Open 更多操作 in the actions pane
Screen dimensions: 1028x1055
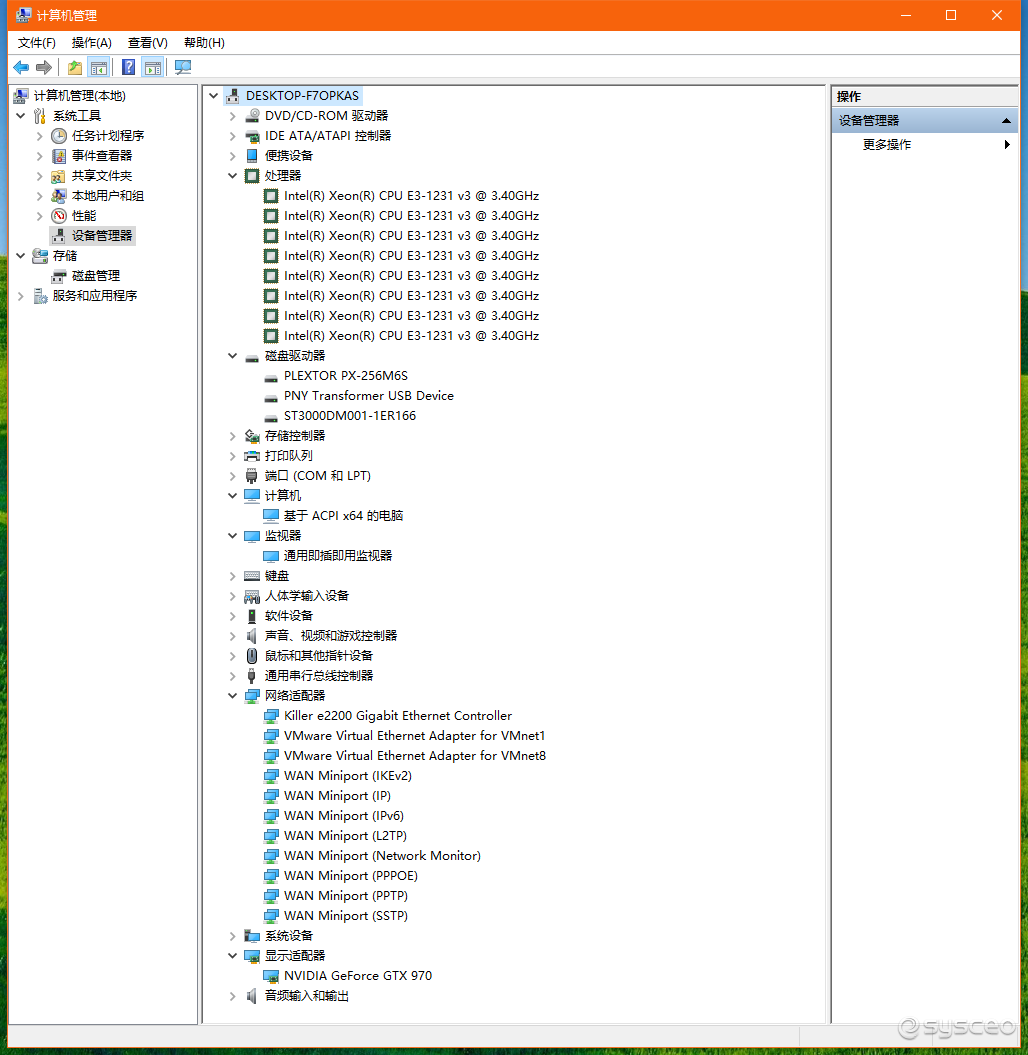click(x=887, y=145)
